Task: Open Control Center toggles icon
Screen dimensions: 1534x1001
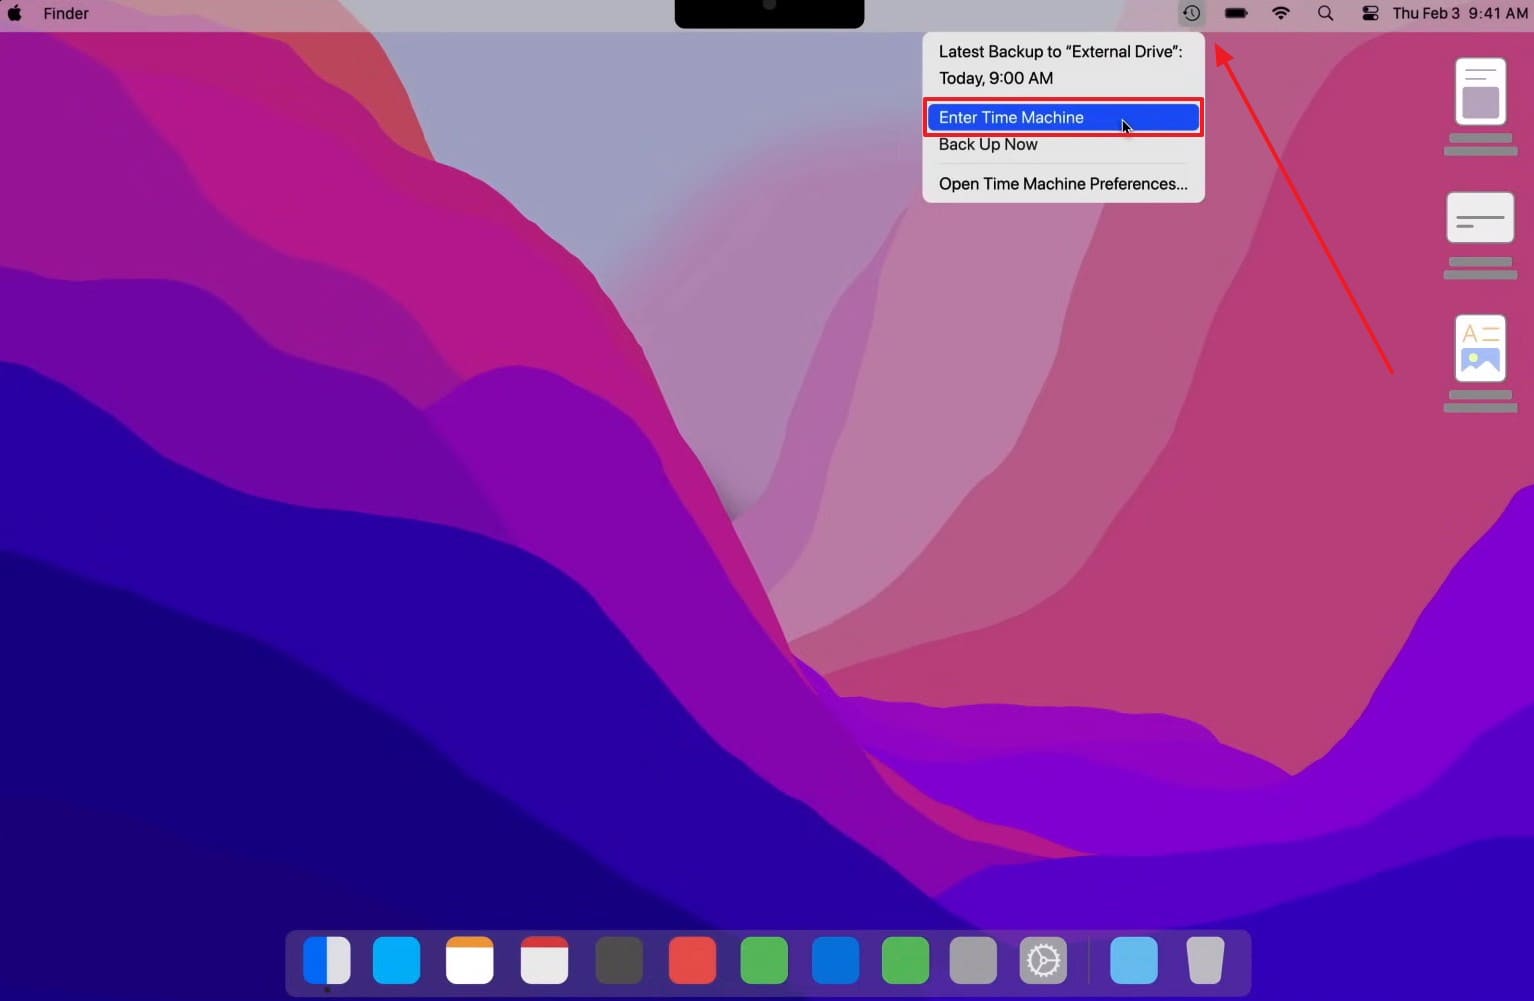Action: (1370, 13)
